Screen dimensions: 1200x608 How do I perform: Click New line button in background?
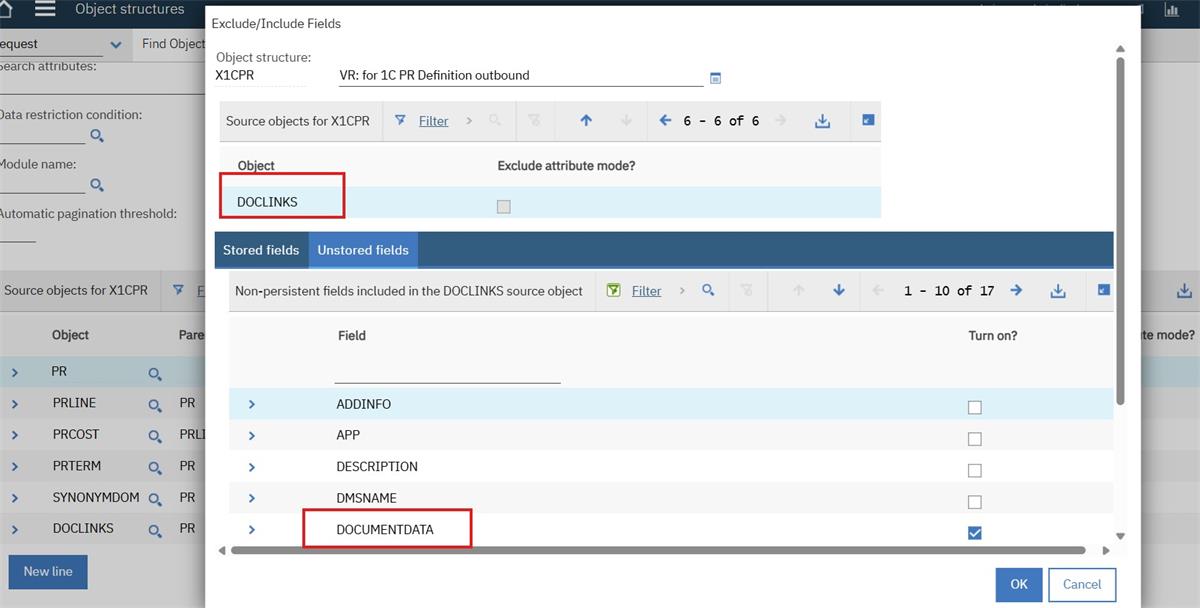click(48, 571)
